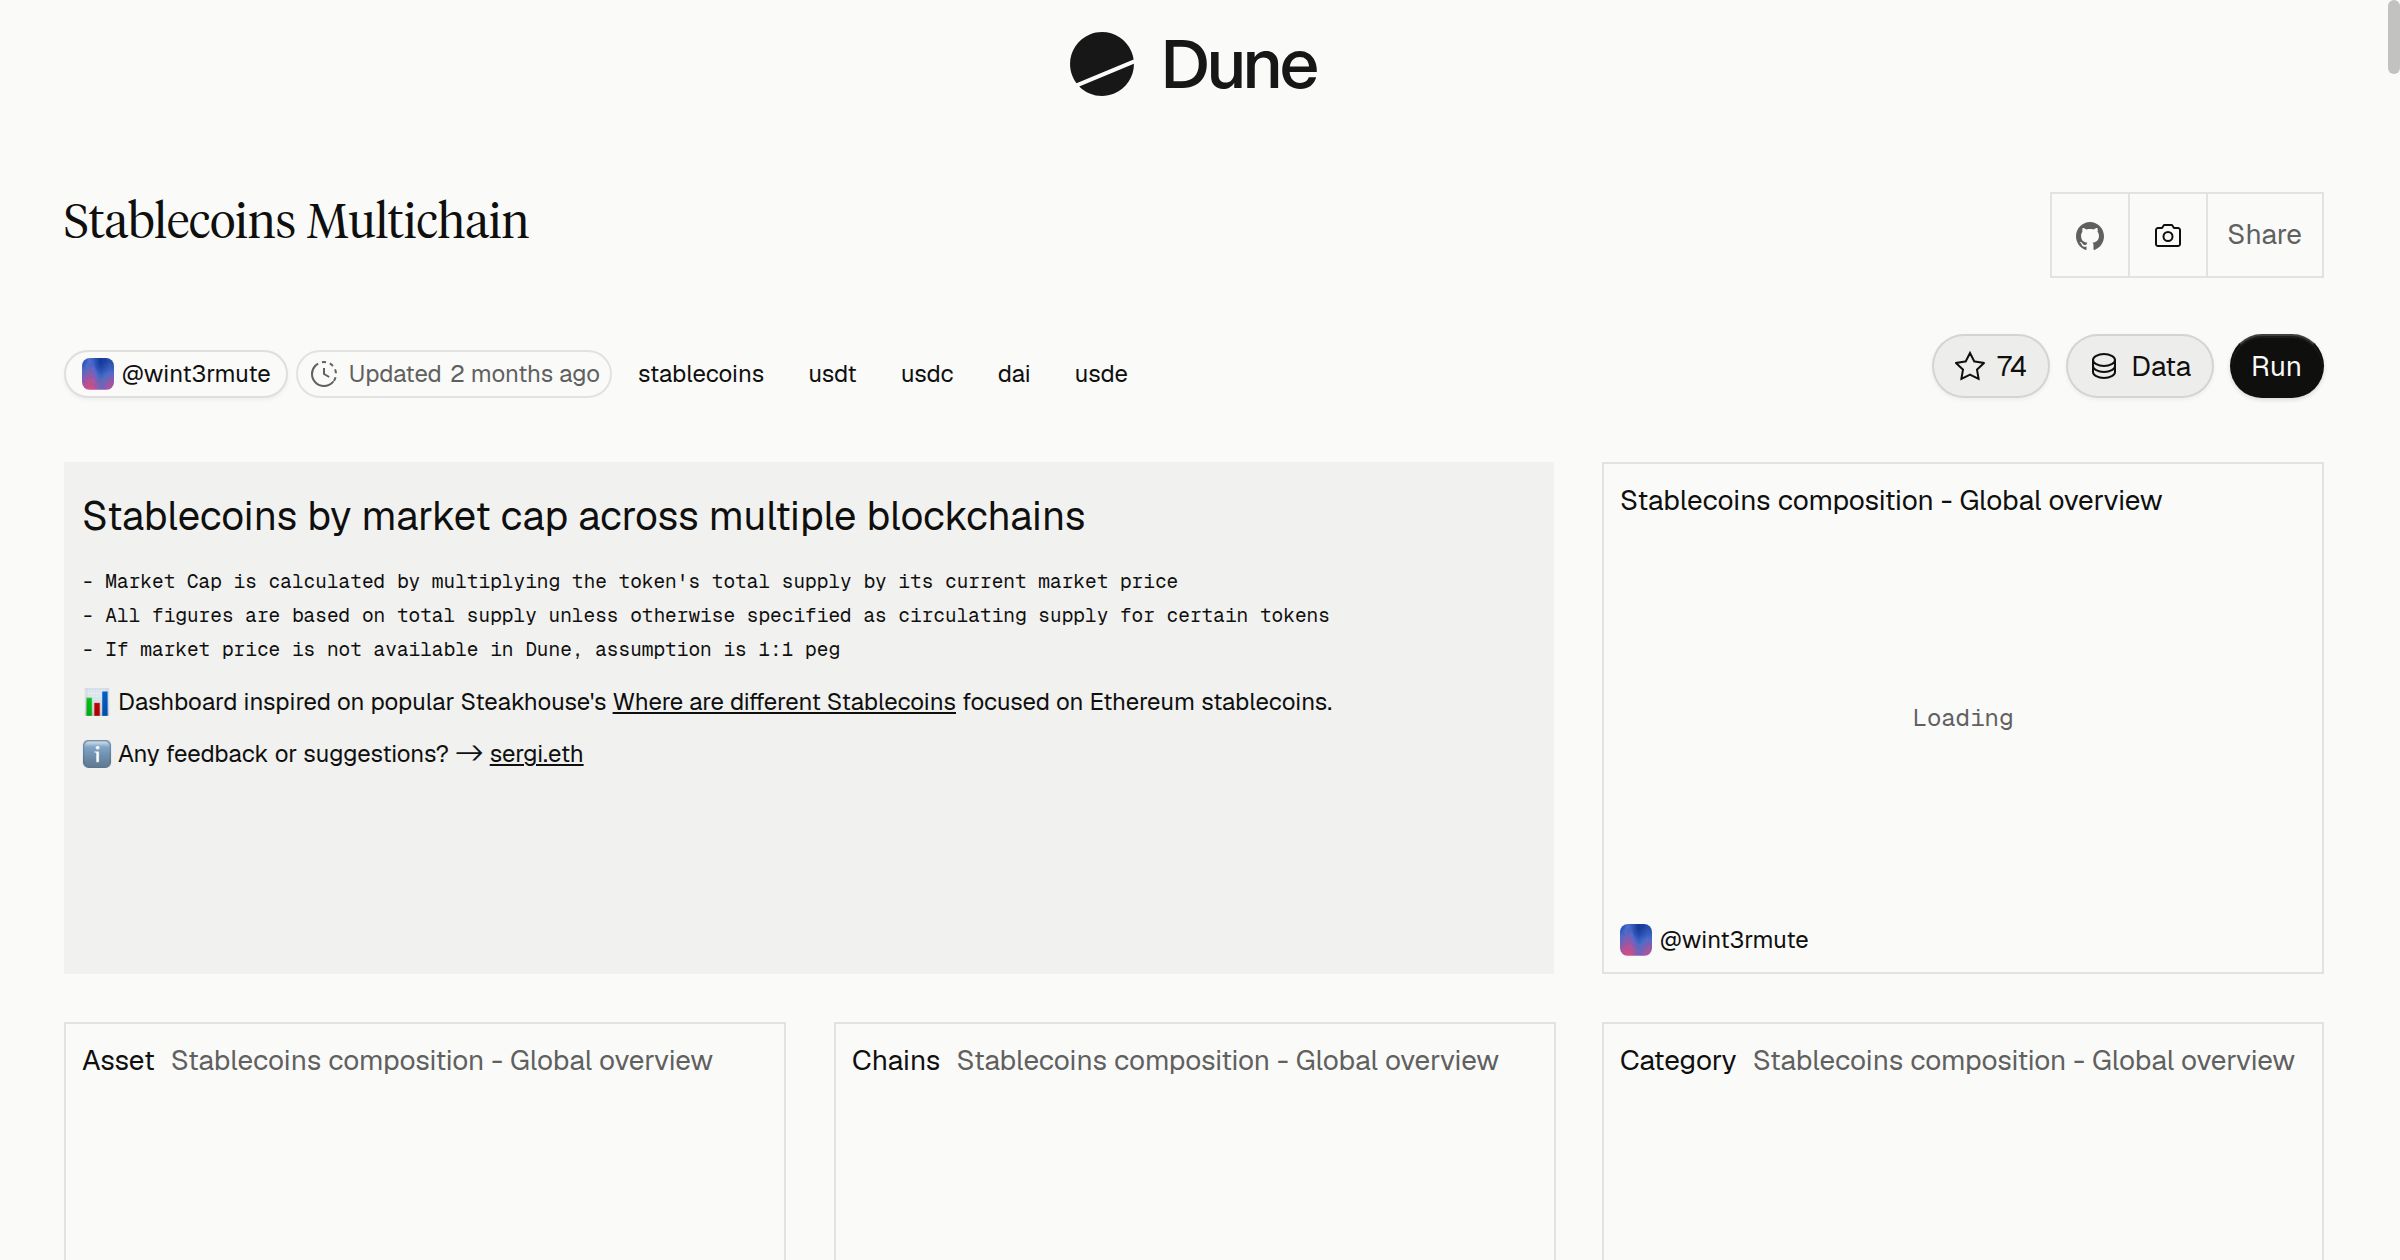Click the Stablecoins Multichain dashboard title
Viewport: 2400px width, 1260px height.
296,221
